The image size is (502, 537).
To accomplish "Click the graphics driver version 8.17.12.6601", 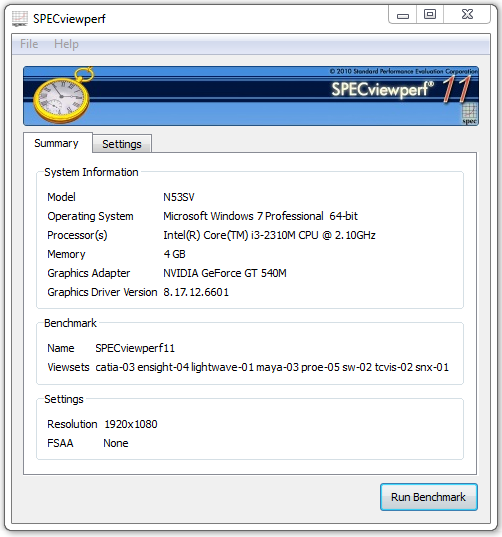I will tap(196, 292).
